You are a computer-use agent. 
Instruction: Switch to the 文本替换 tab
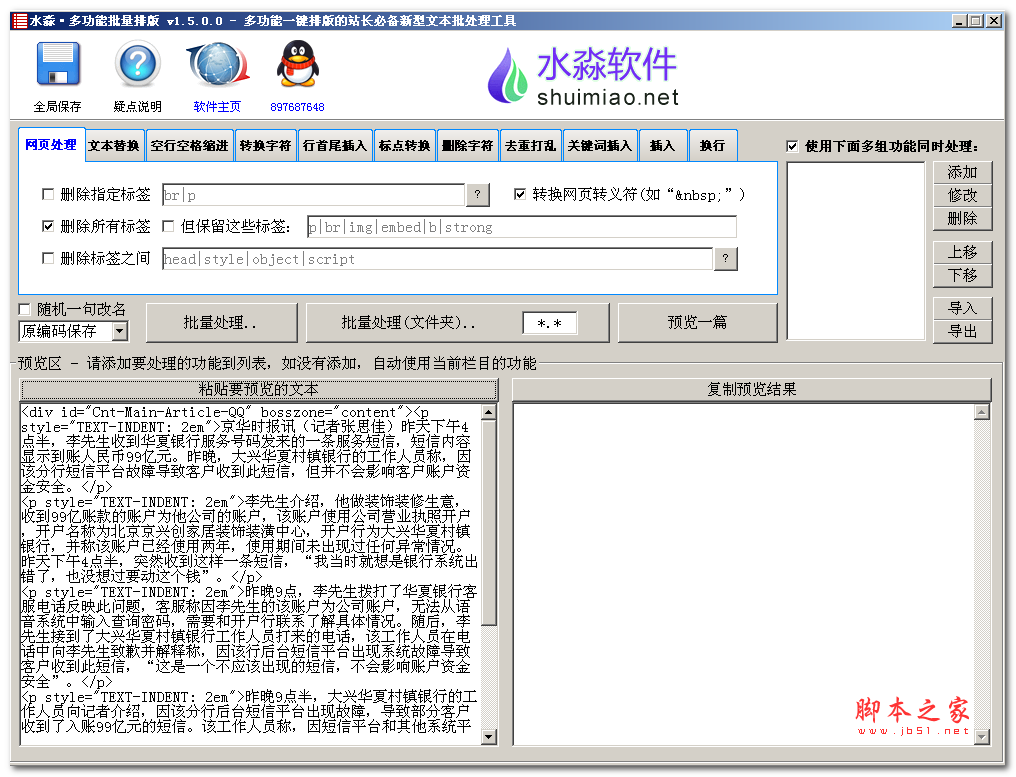[113, 145]
